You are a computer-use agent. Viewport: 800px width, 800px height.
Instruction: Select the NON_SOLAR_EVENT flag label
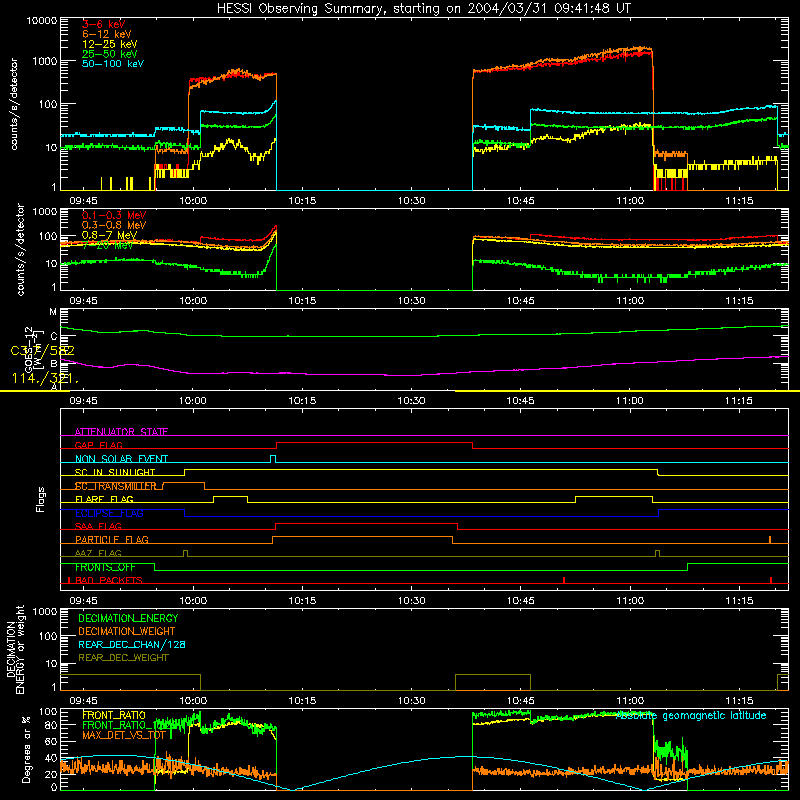(x=121, y=459)
